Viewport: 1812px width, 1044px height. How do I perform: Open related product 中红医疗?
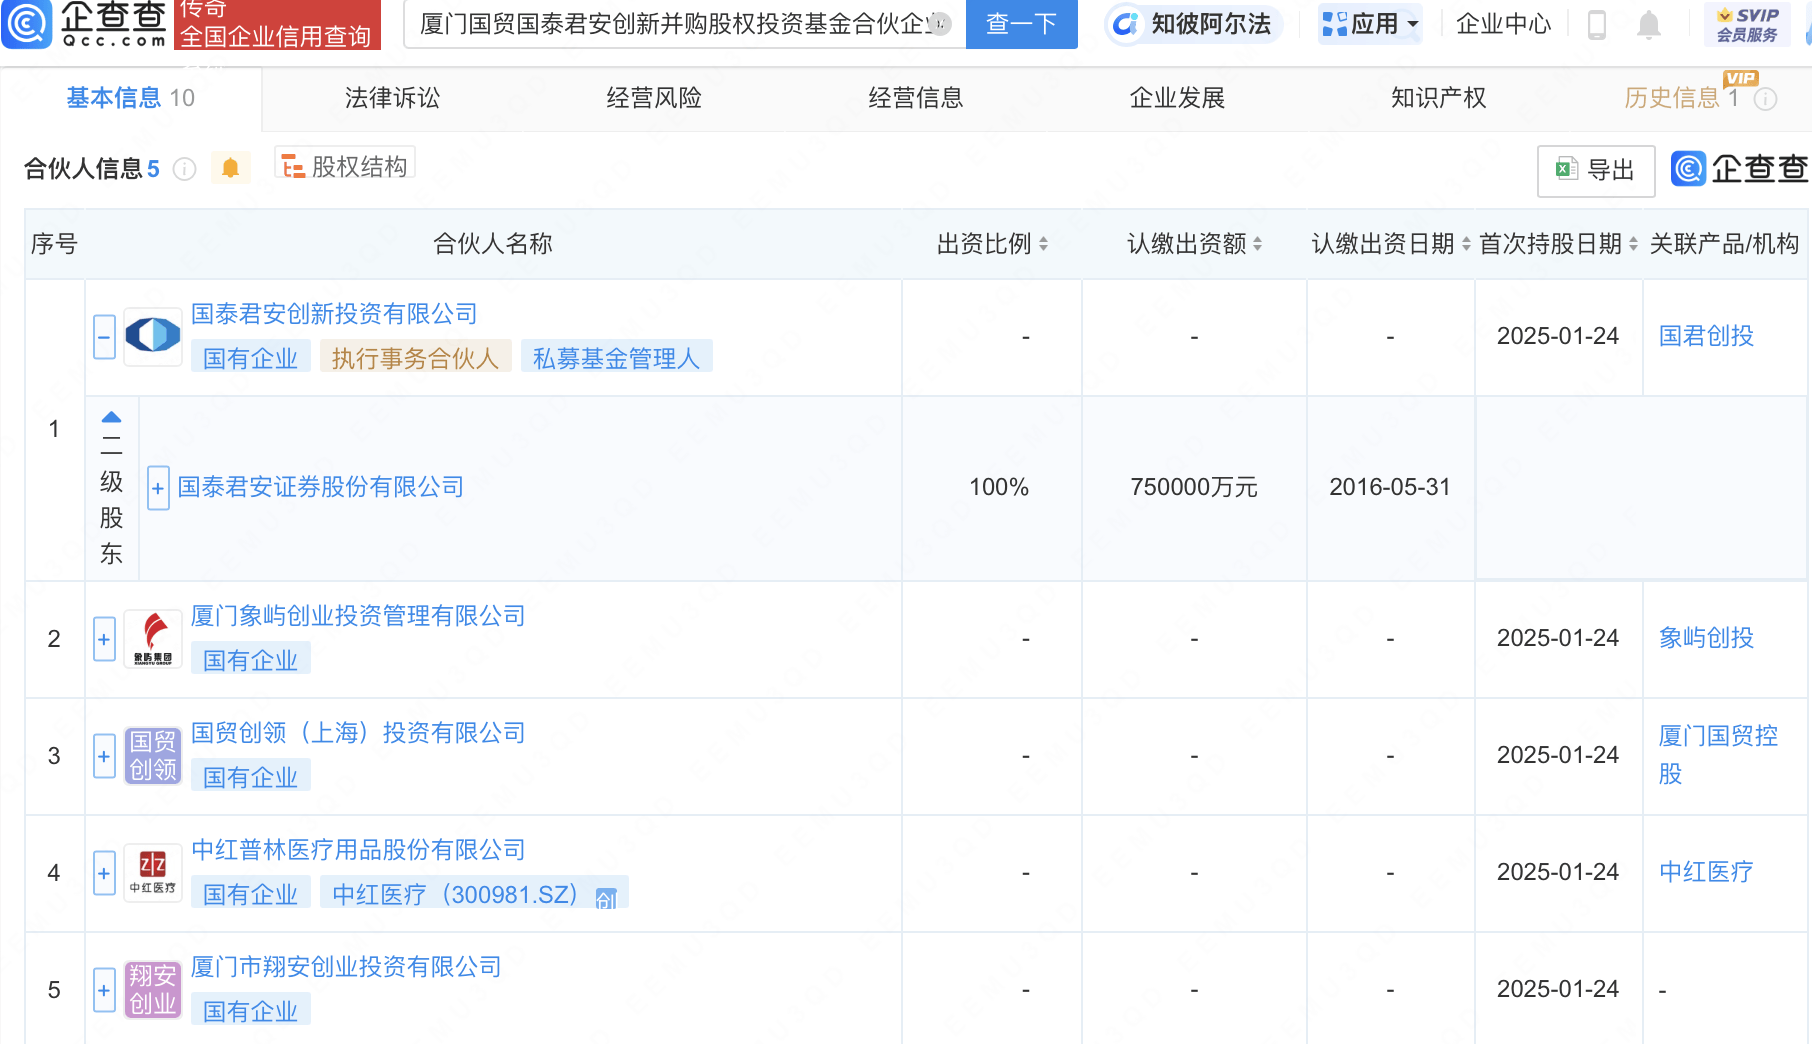(x=1706, y=872)
